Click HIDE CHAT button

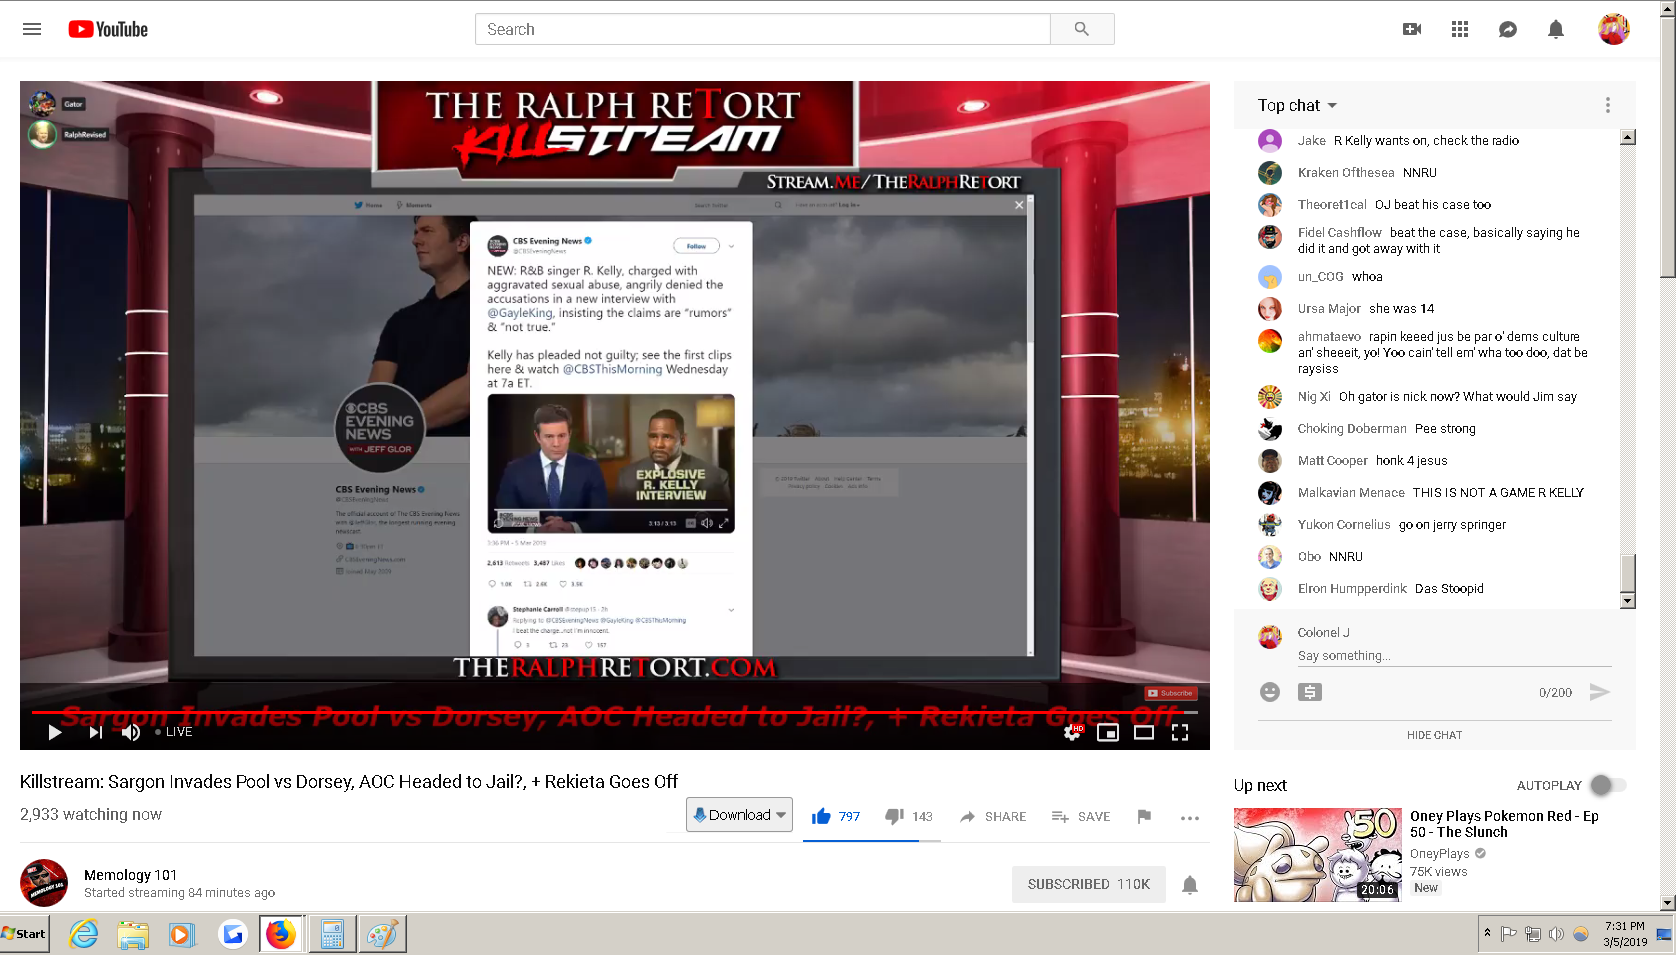coord(1434,735)
